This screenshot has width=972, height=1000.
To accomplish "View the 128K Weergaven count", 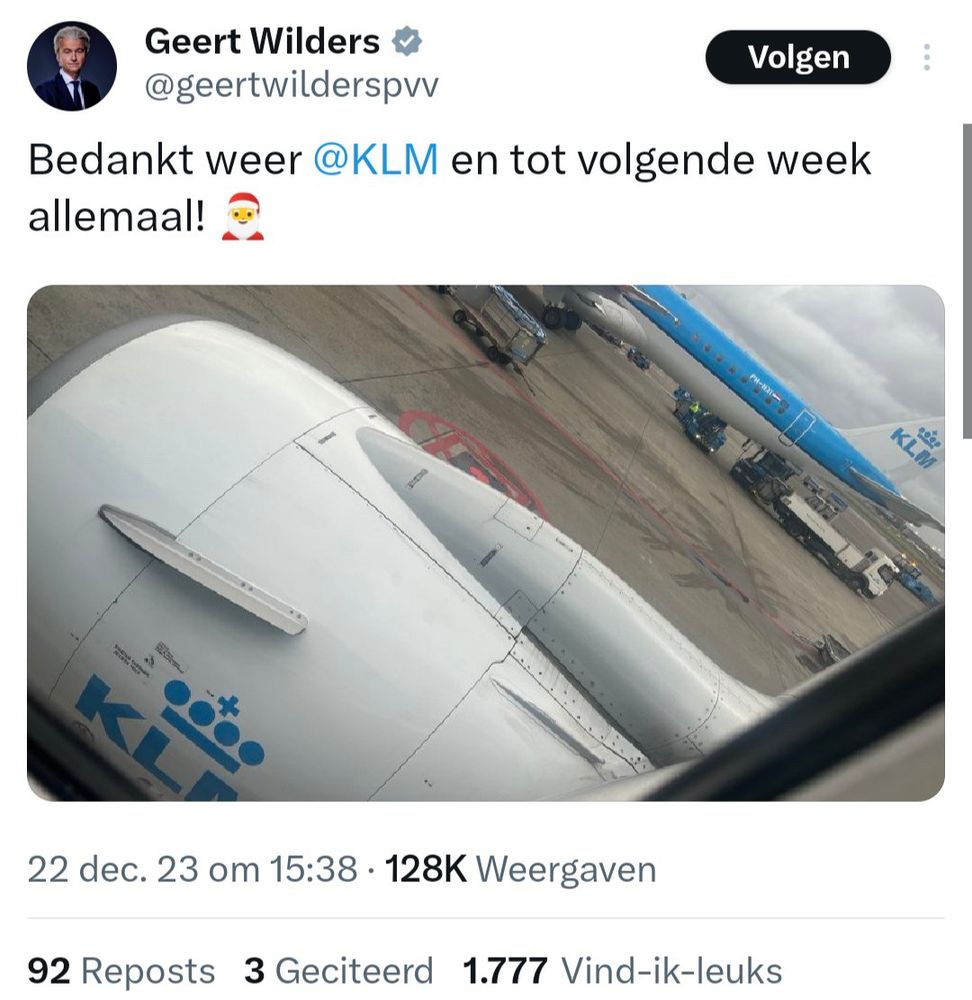I will (520, 869).
